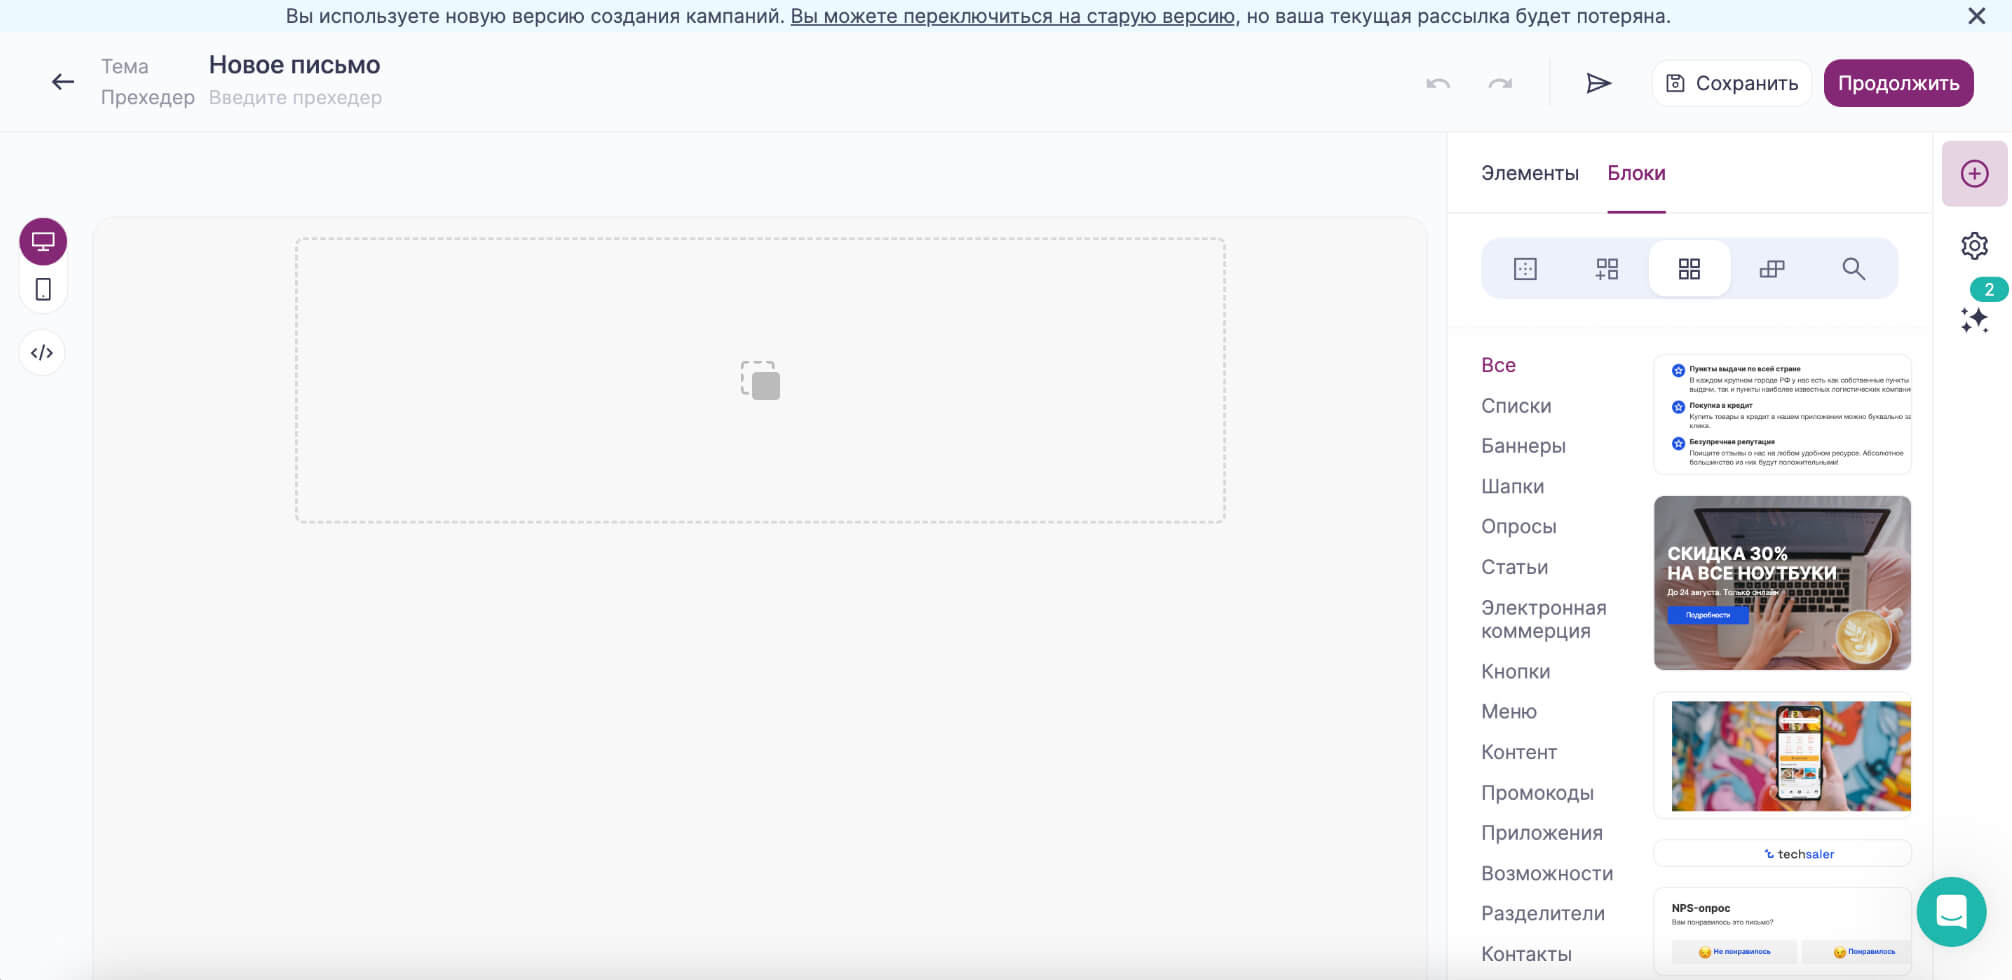Send a test email via paper plane icon
The height and width of the screenshot is (980, 2012).
(1599, 84)
